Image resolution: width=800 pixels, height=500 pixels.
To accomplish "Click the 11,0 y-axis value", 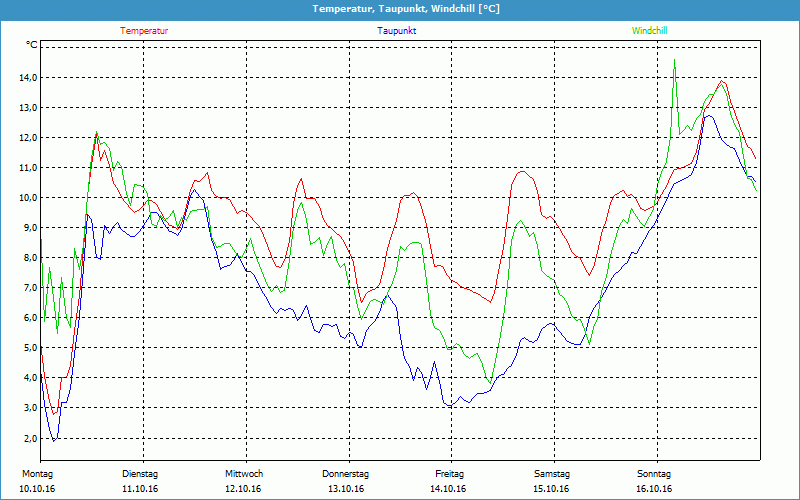I will tap(29, 168).
